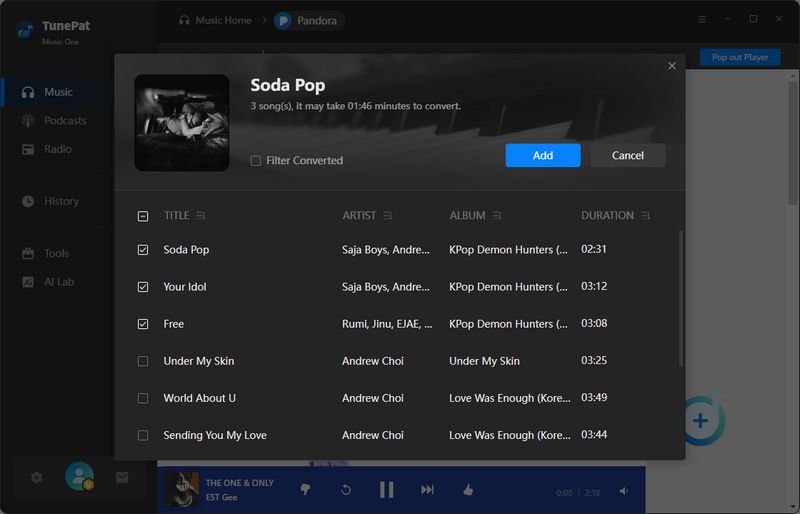The image size is (800, 514).
Task: Pause the currently playing track
Action: pos(386,490)
